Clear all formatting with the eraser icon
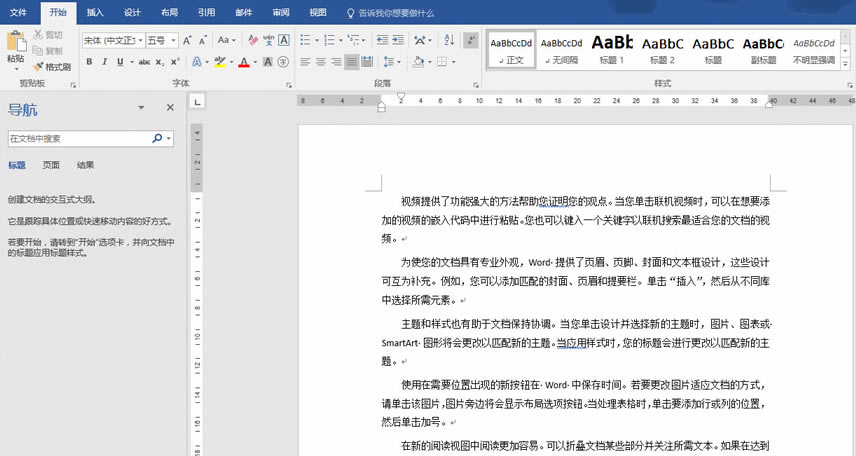The image size is (856, 456). pyautogui.click(x=253, y=40)
